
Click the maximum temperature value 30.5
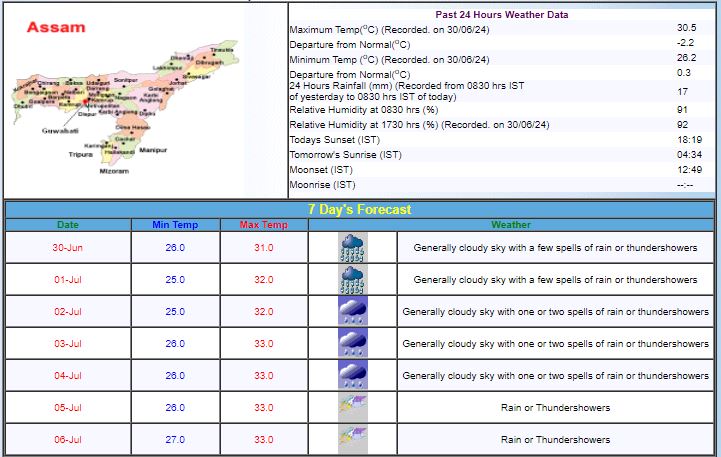(x=687, y=28)
